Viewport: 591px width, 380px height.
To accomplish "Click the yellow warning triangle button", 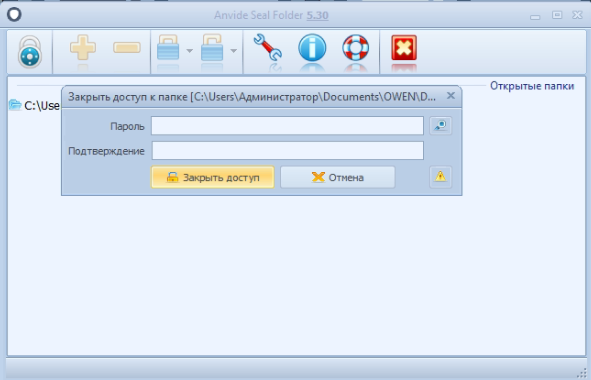I will click(x=440, y=177).
